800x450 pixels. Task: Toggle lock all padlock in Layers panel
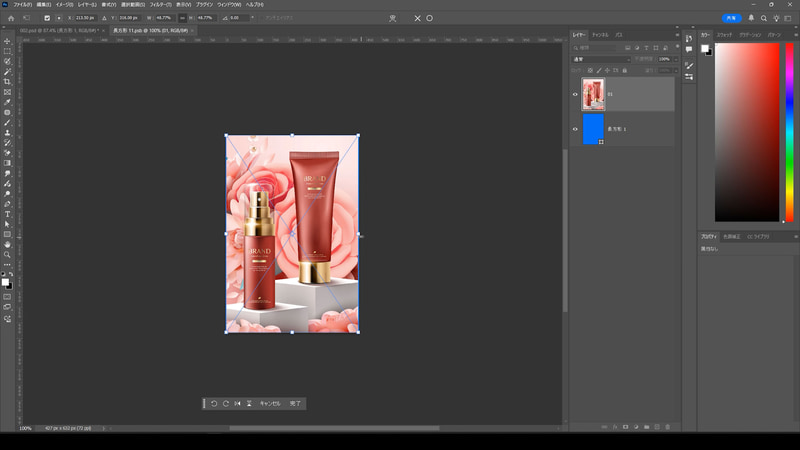[624, 70]
